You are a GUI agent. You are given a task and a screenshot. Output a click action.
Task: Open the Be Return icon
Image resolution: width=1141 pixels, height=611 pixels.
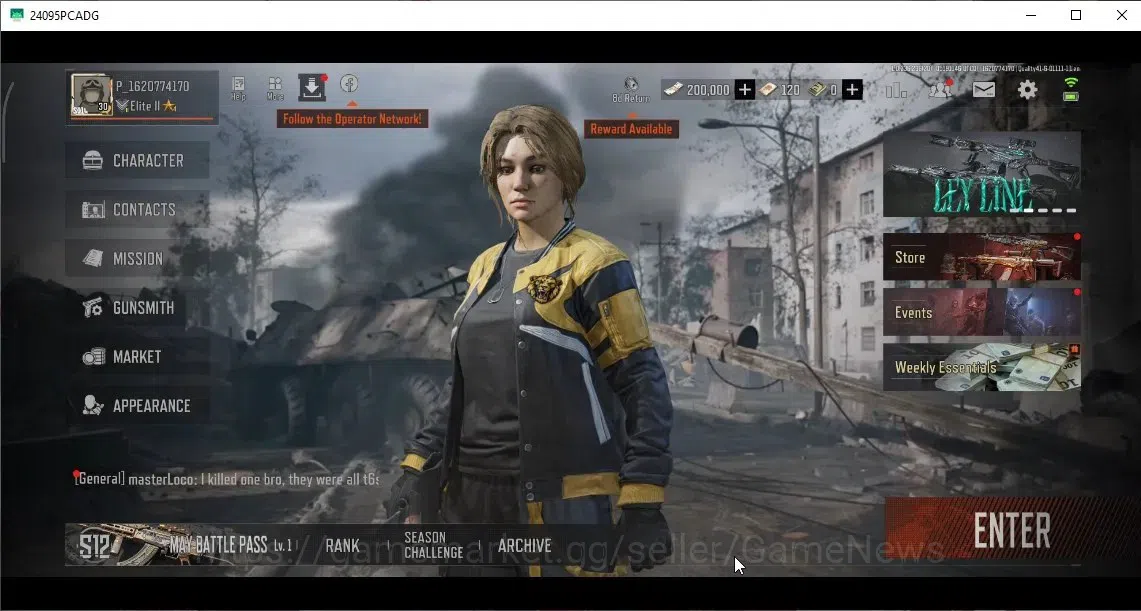[631, 89]
